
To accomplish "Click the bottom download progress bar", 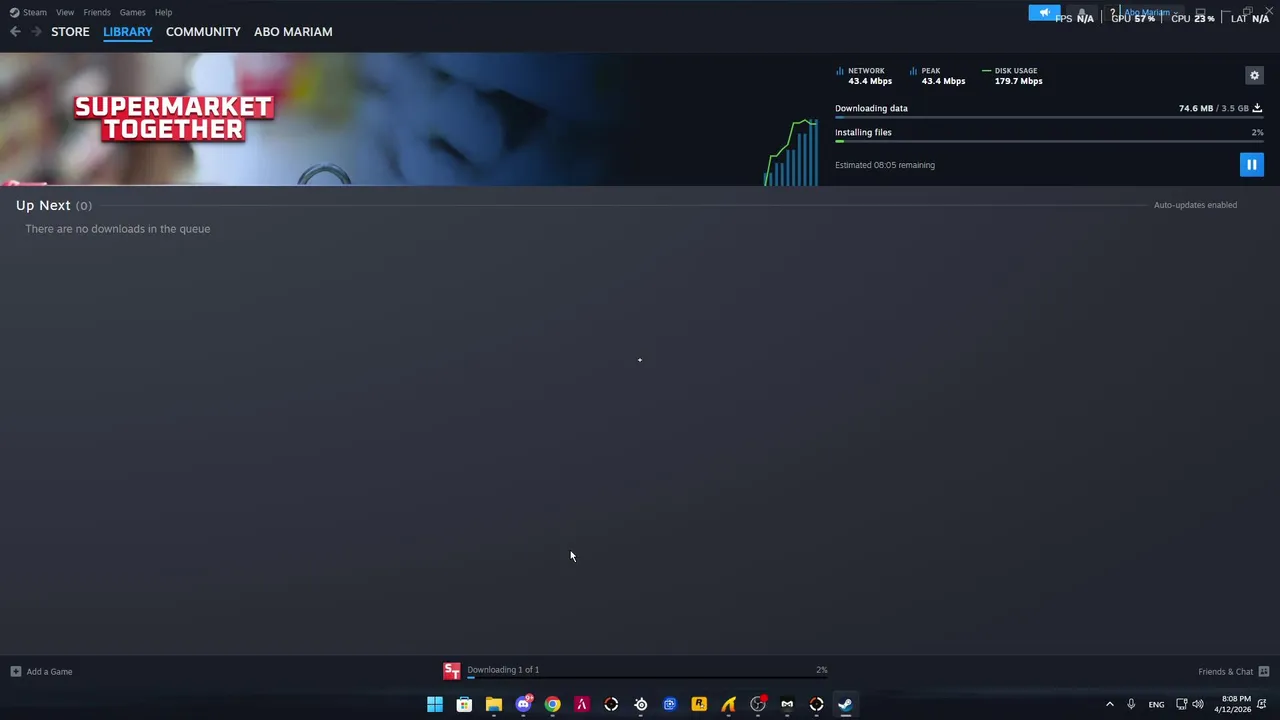I will pos(647,678).
